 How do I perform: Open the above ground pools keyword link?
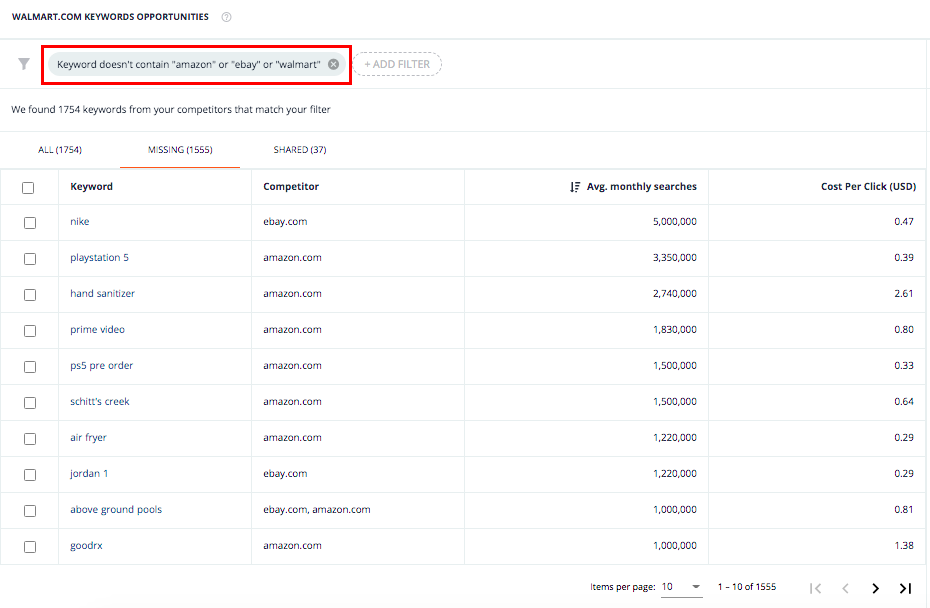tap(116, 509)
